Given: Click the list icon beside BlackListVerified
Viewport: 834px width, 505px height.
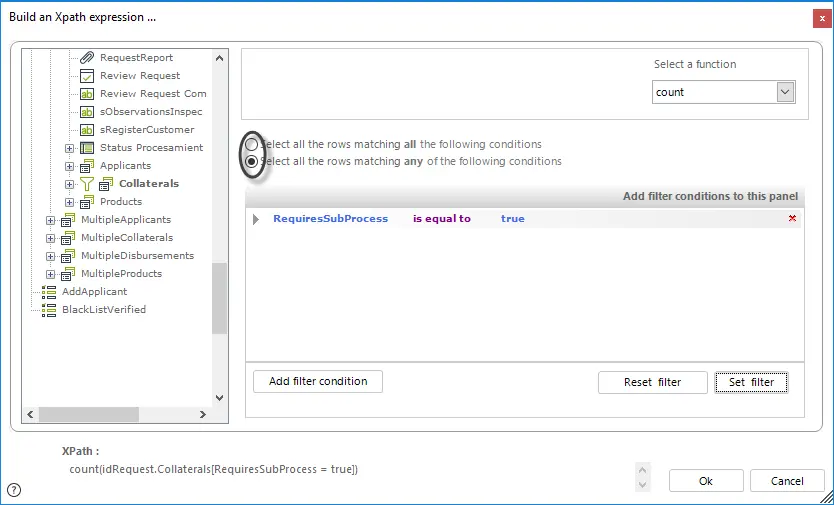Looking at the screenshot, I should (48, 310).
